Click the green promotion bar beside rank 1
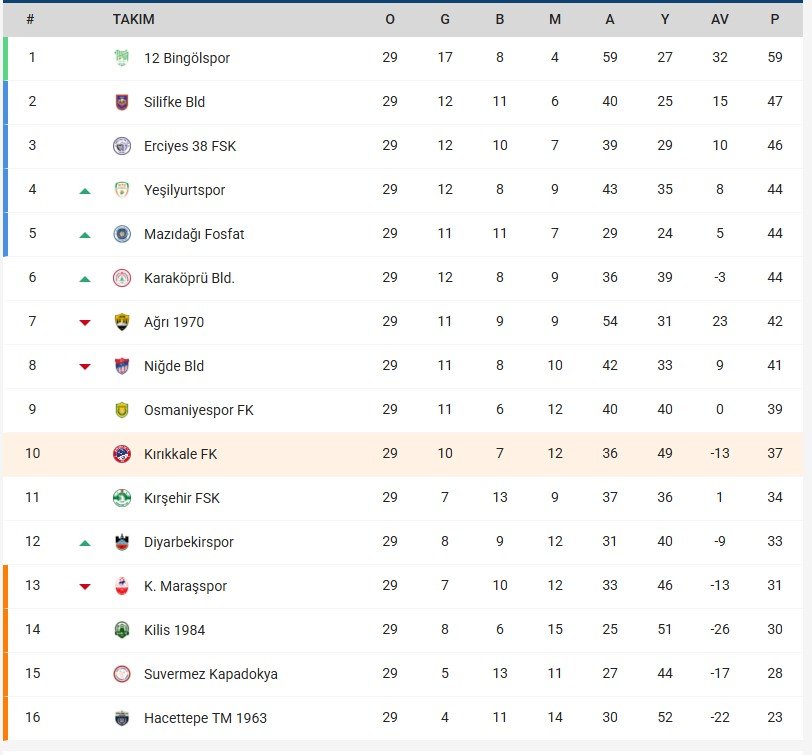 (5, 58)
